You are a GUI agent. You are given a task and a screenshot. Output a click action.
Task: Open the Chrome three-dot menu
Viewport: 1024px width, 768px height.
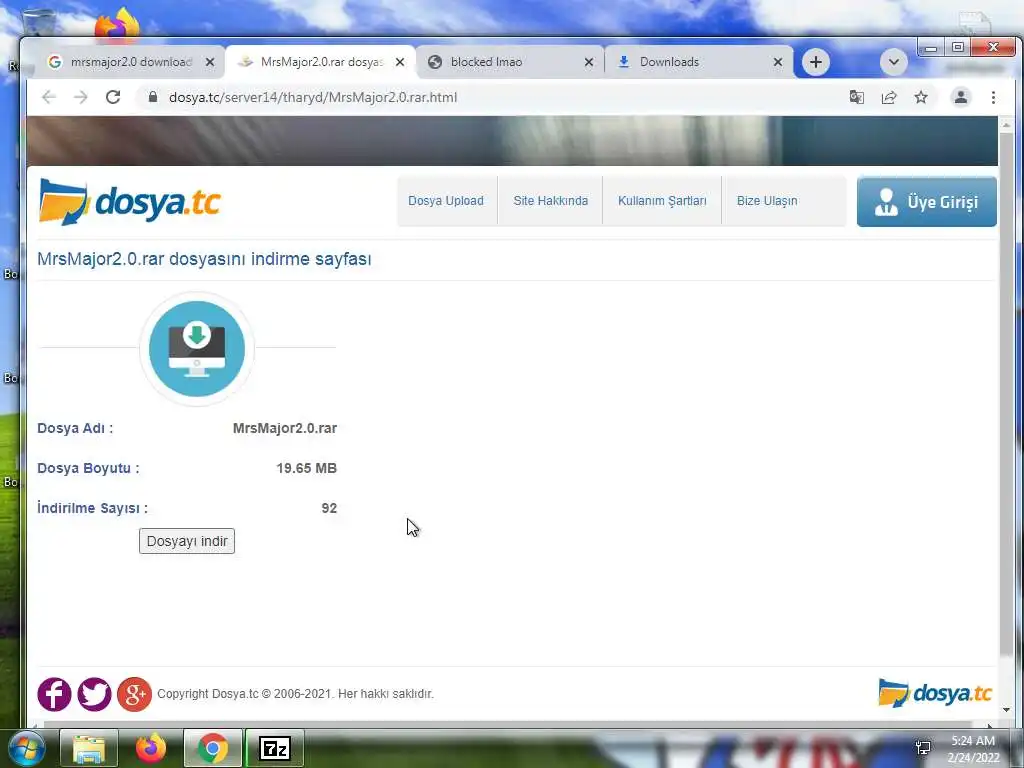click(x=993, y=97)
